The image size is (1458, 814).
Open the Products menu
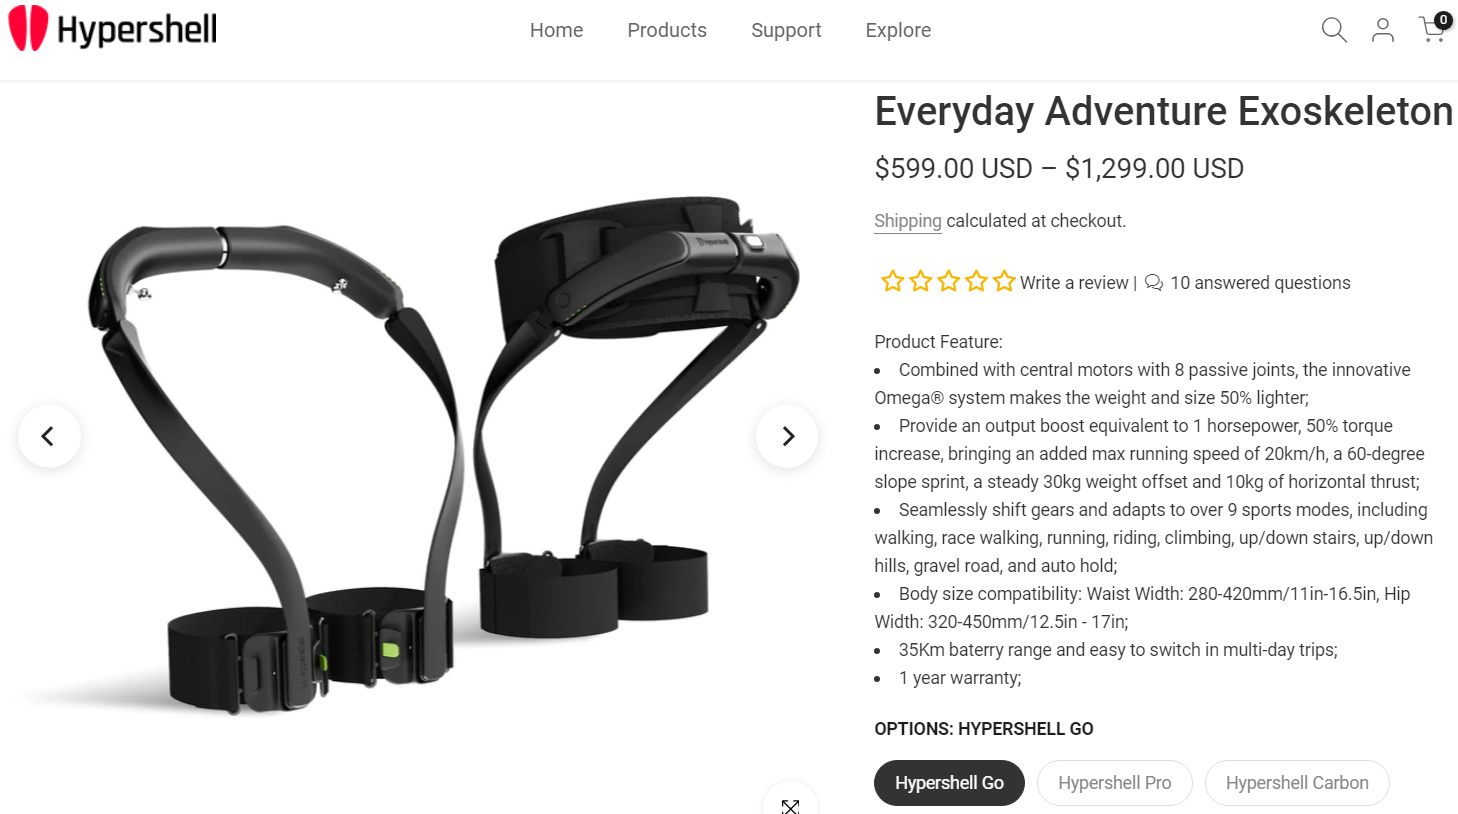pyautogui.click(x=667, y=30)
